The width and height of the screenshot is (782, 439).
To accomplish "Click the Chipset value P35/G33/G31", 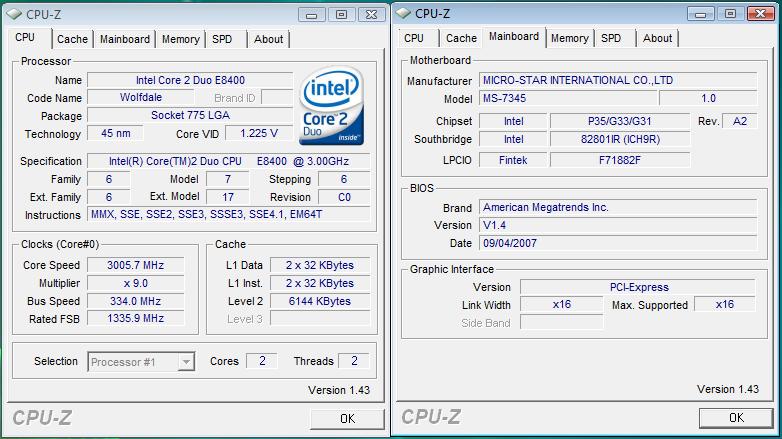I will point(620,121).
